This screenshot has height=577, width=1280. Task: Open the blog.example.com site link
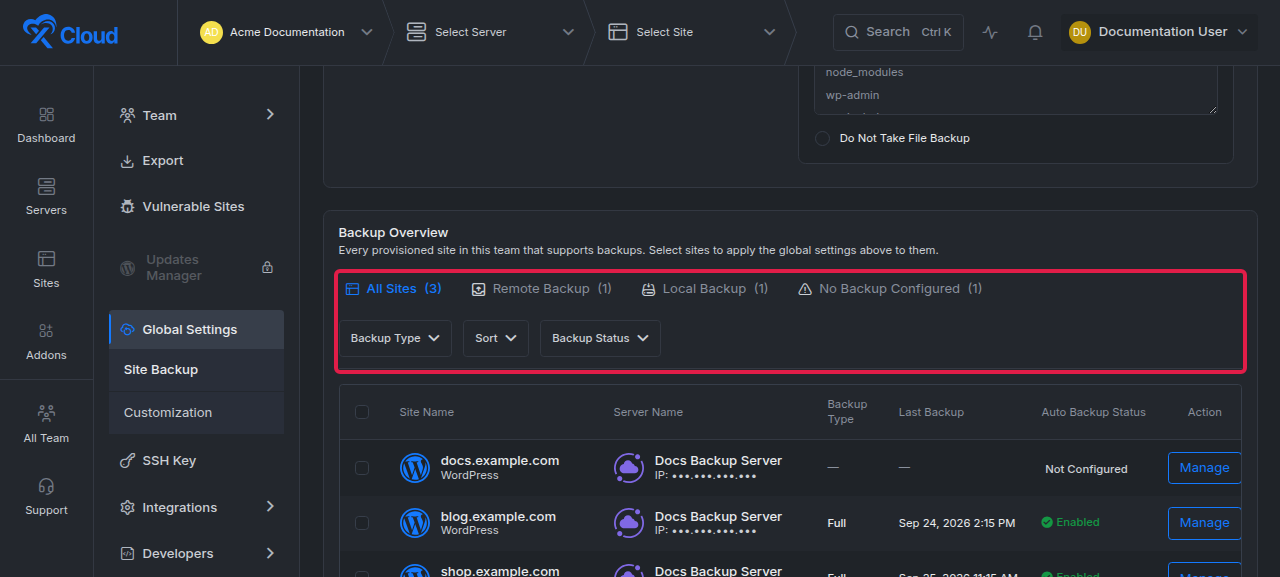click(x=498, y=517)
